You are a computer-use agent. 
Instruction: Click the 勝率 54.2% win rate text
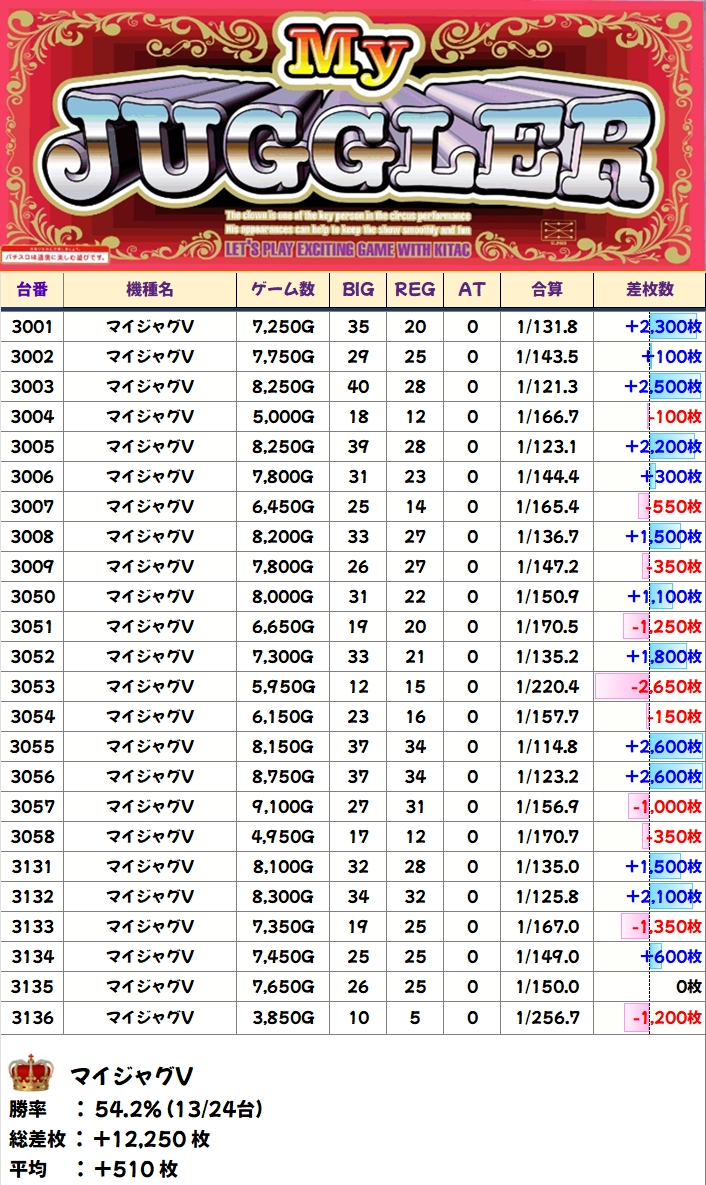[x=136, y=1108]
